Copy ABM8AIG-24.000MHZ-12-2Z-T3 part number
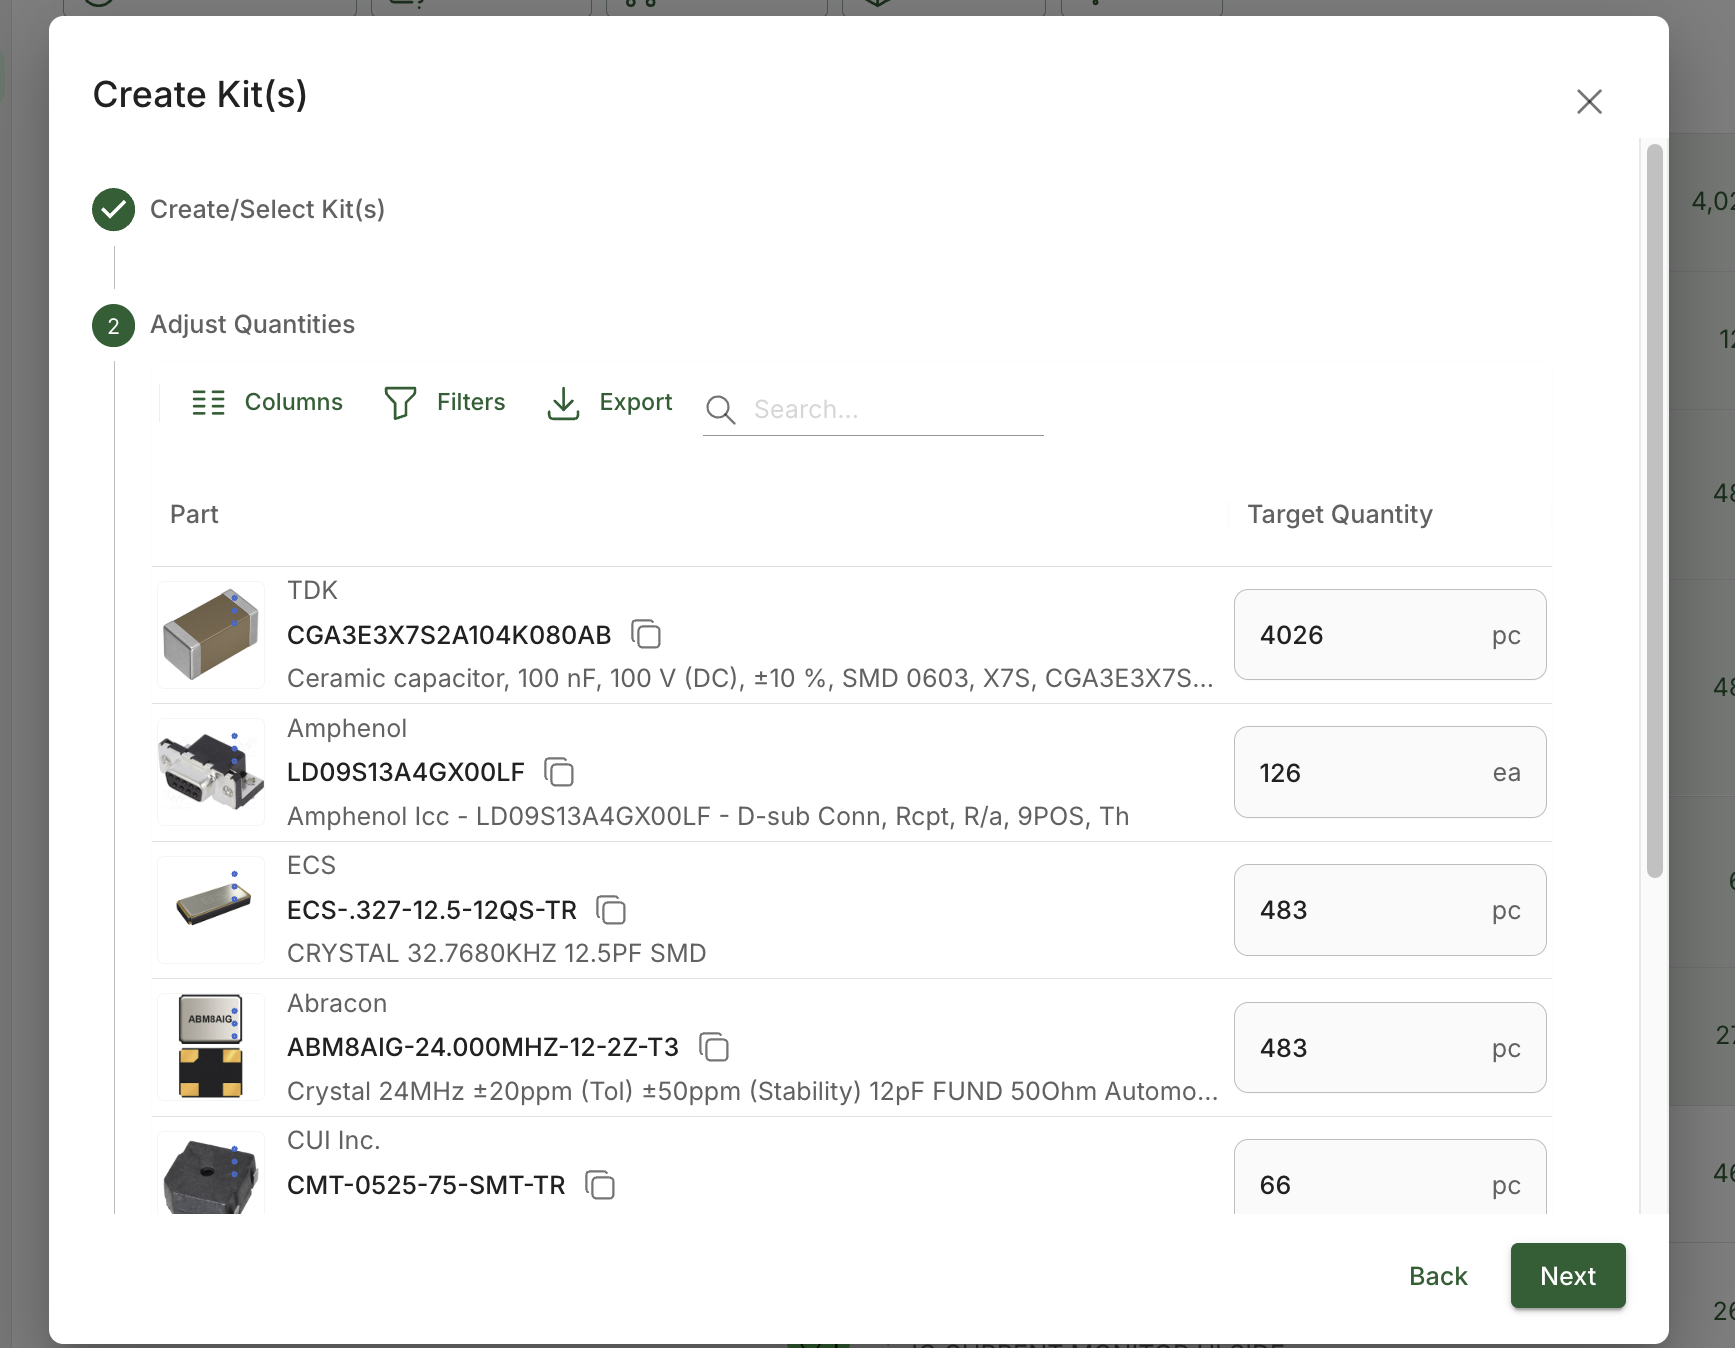 pyautogui.click(x=714, y=1047)
